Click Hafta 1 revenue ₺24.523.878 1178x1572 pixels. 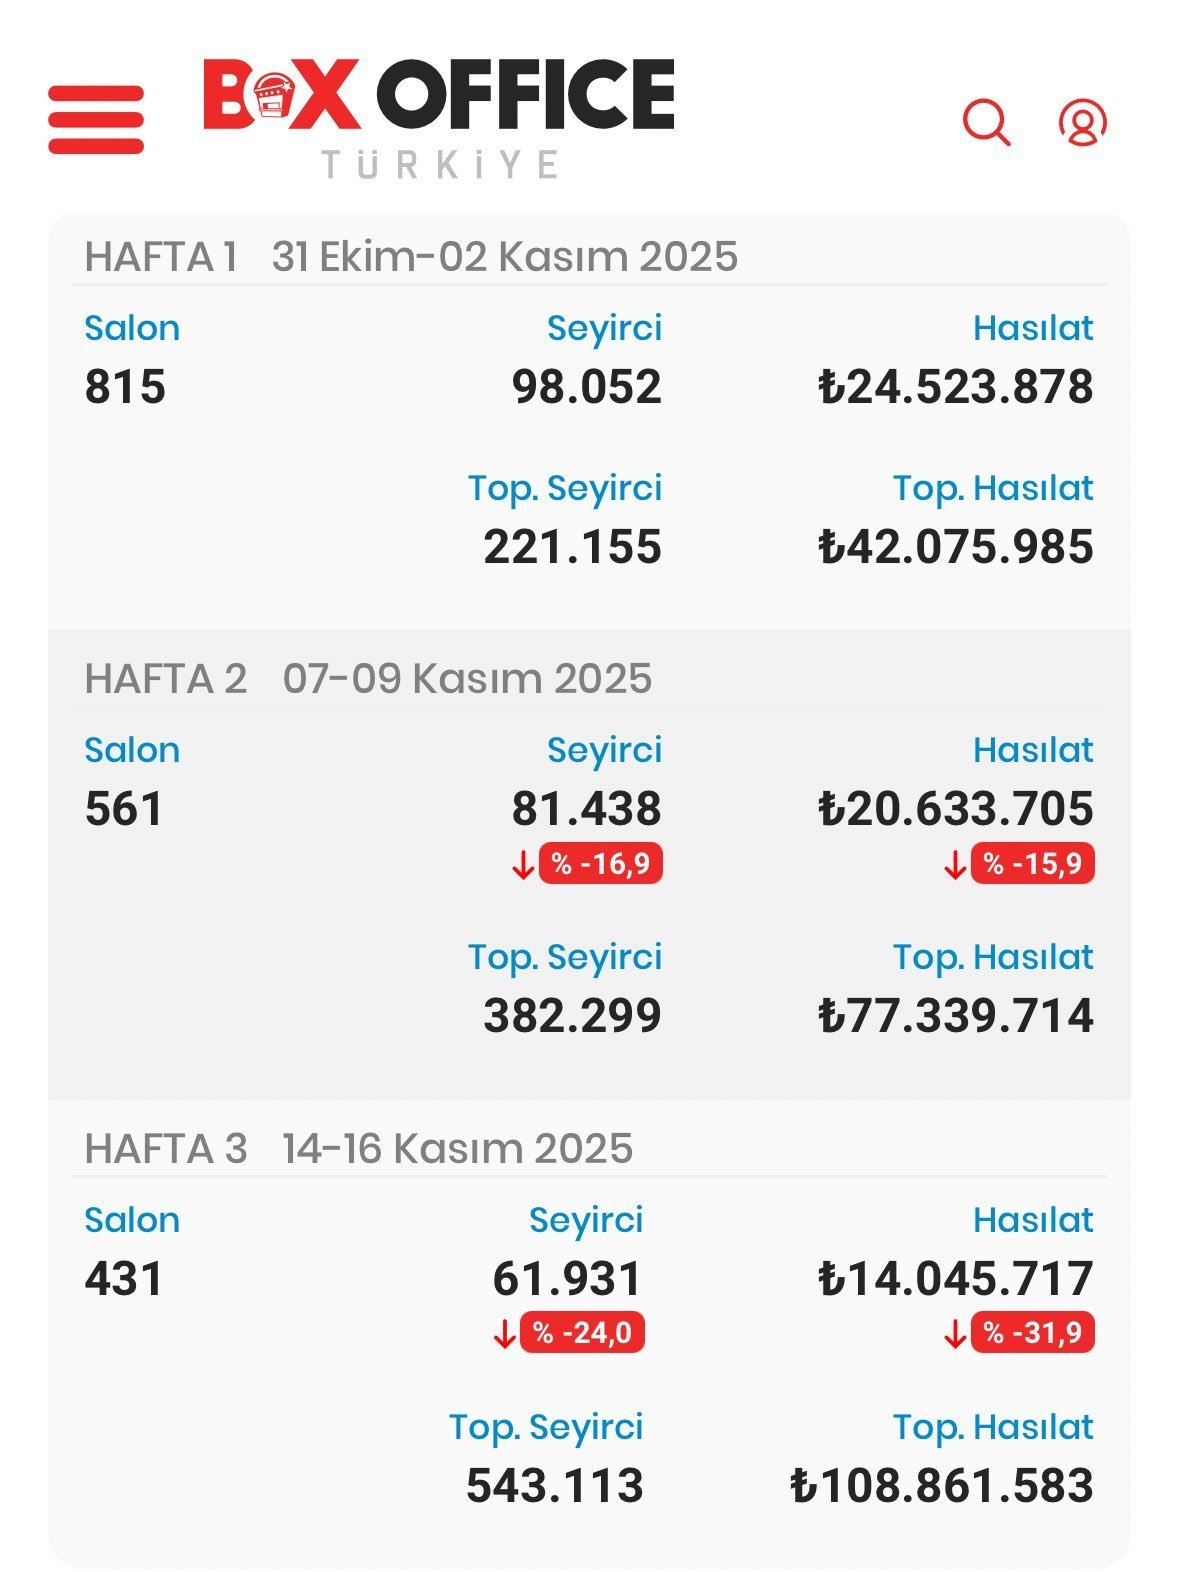pyautogui.click(x=955, y=387)
